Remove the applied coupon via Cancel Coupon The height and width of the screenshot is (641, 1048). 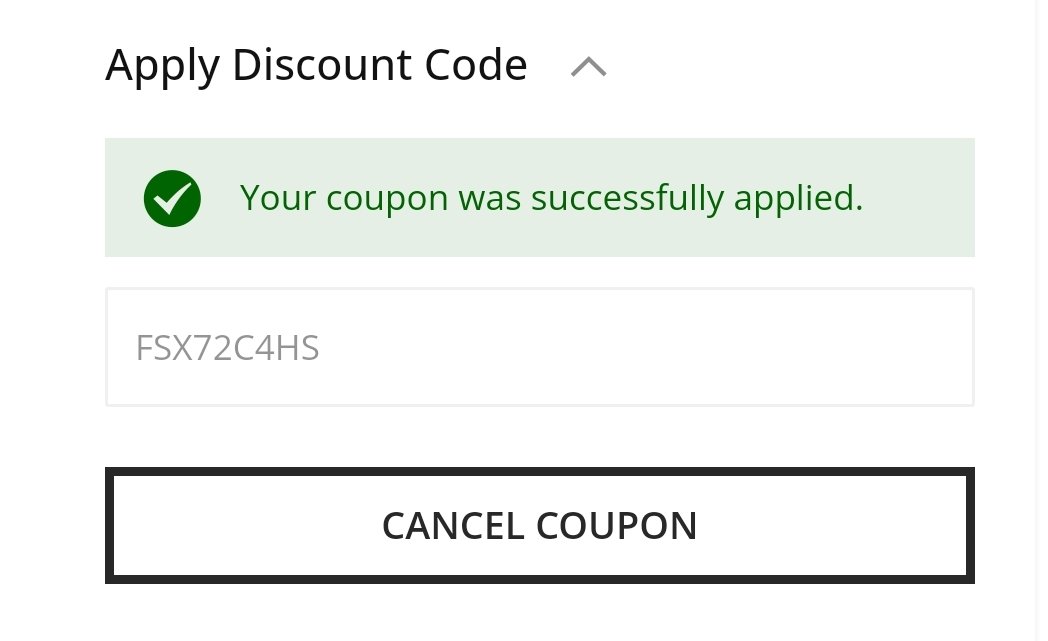[x=539, y=525]
